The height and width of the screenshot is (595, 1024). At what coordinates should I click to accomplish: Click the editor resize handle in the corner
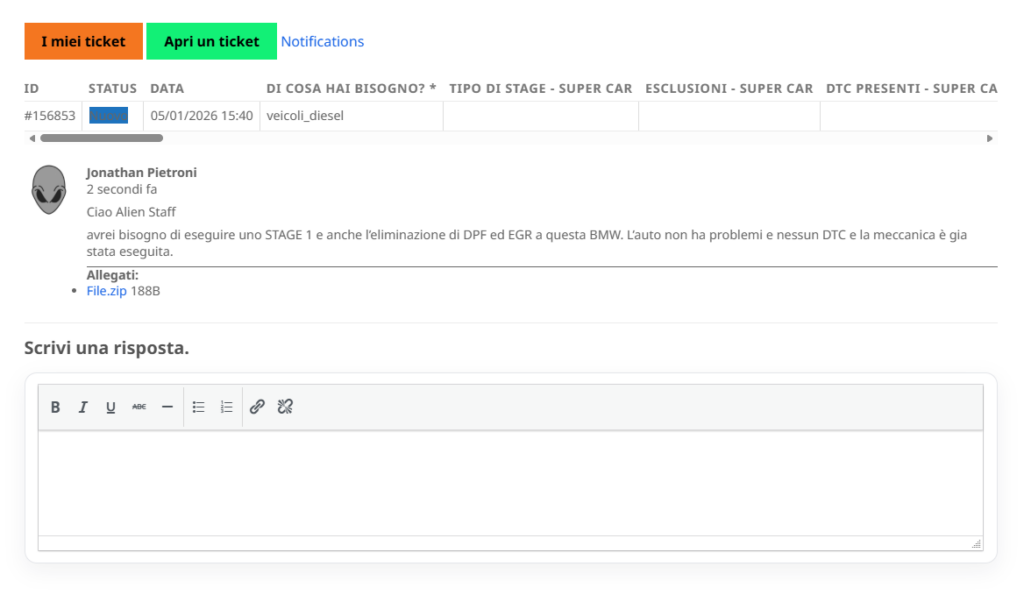tap(976, 543)
